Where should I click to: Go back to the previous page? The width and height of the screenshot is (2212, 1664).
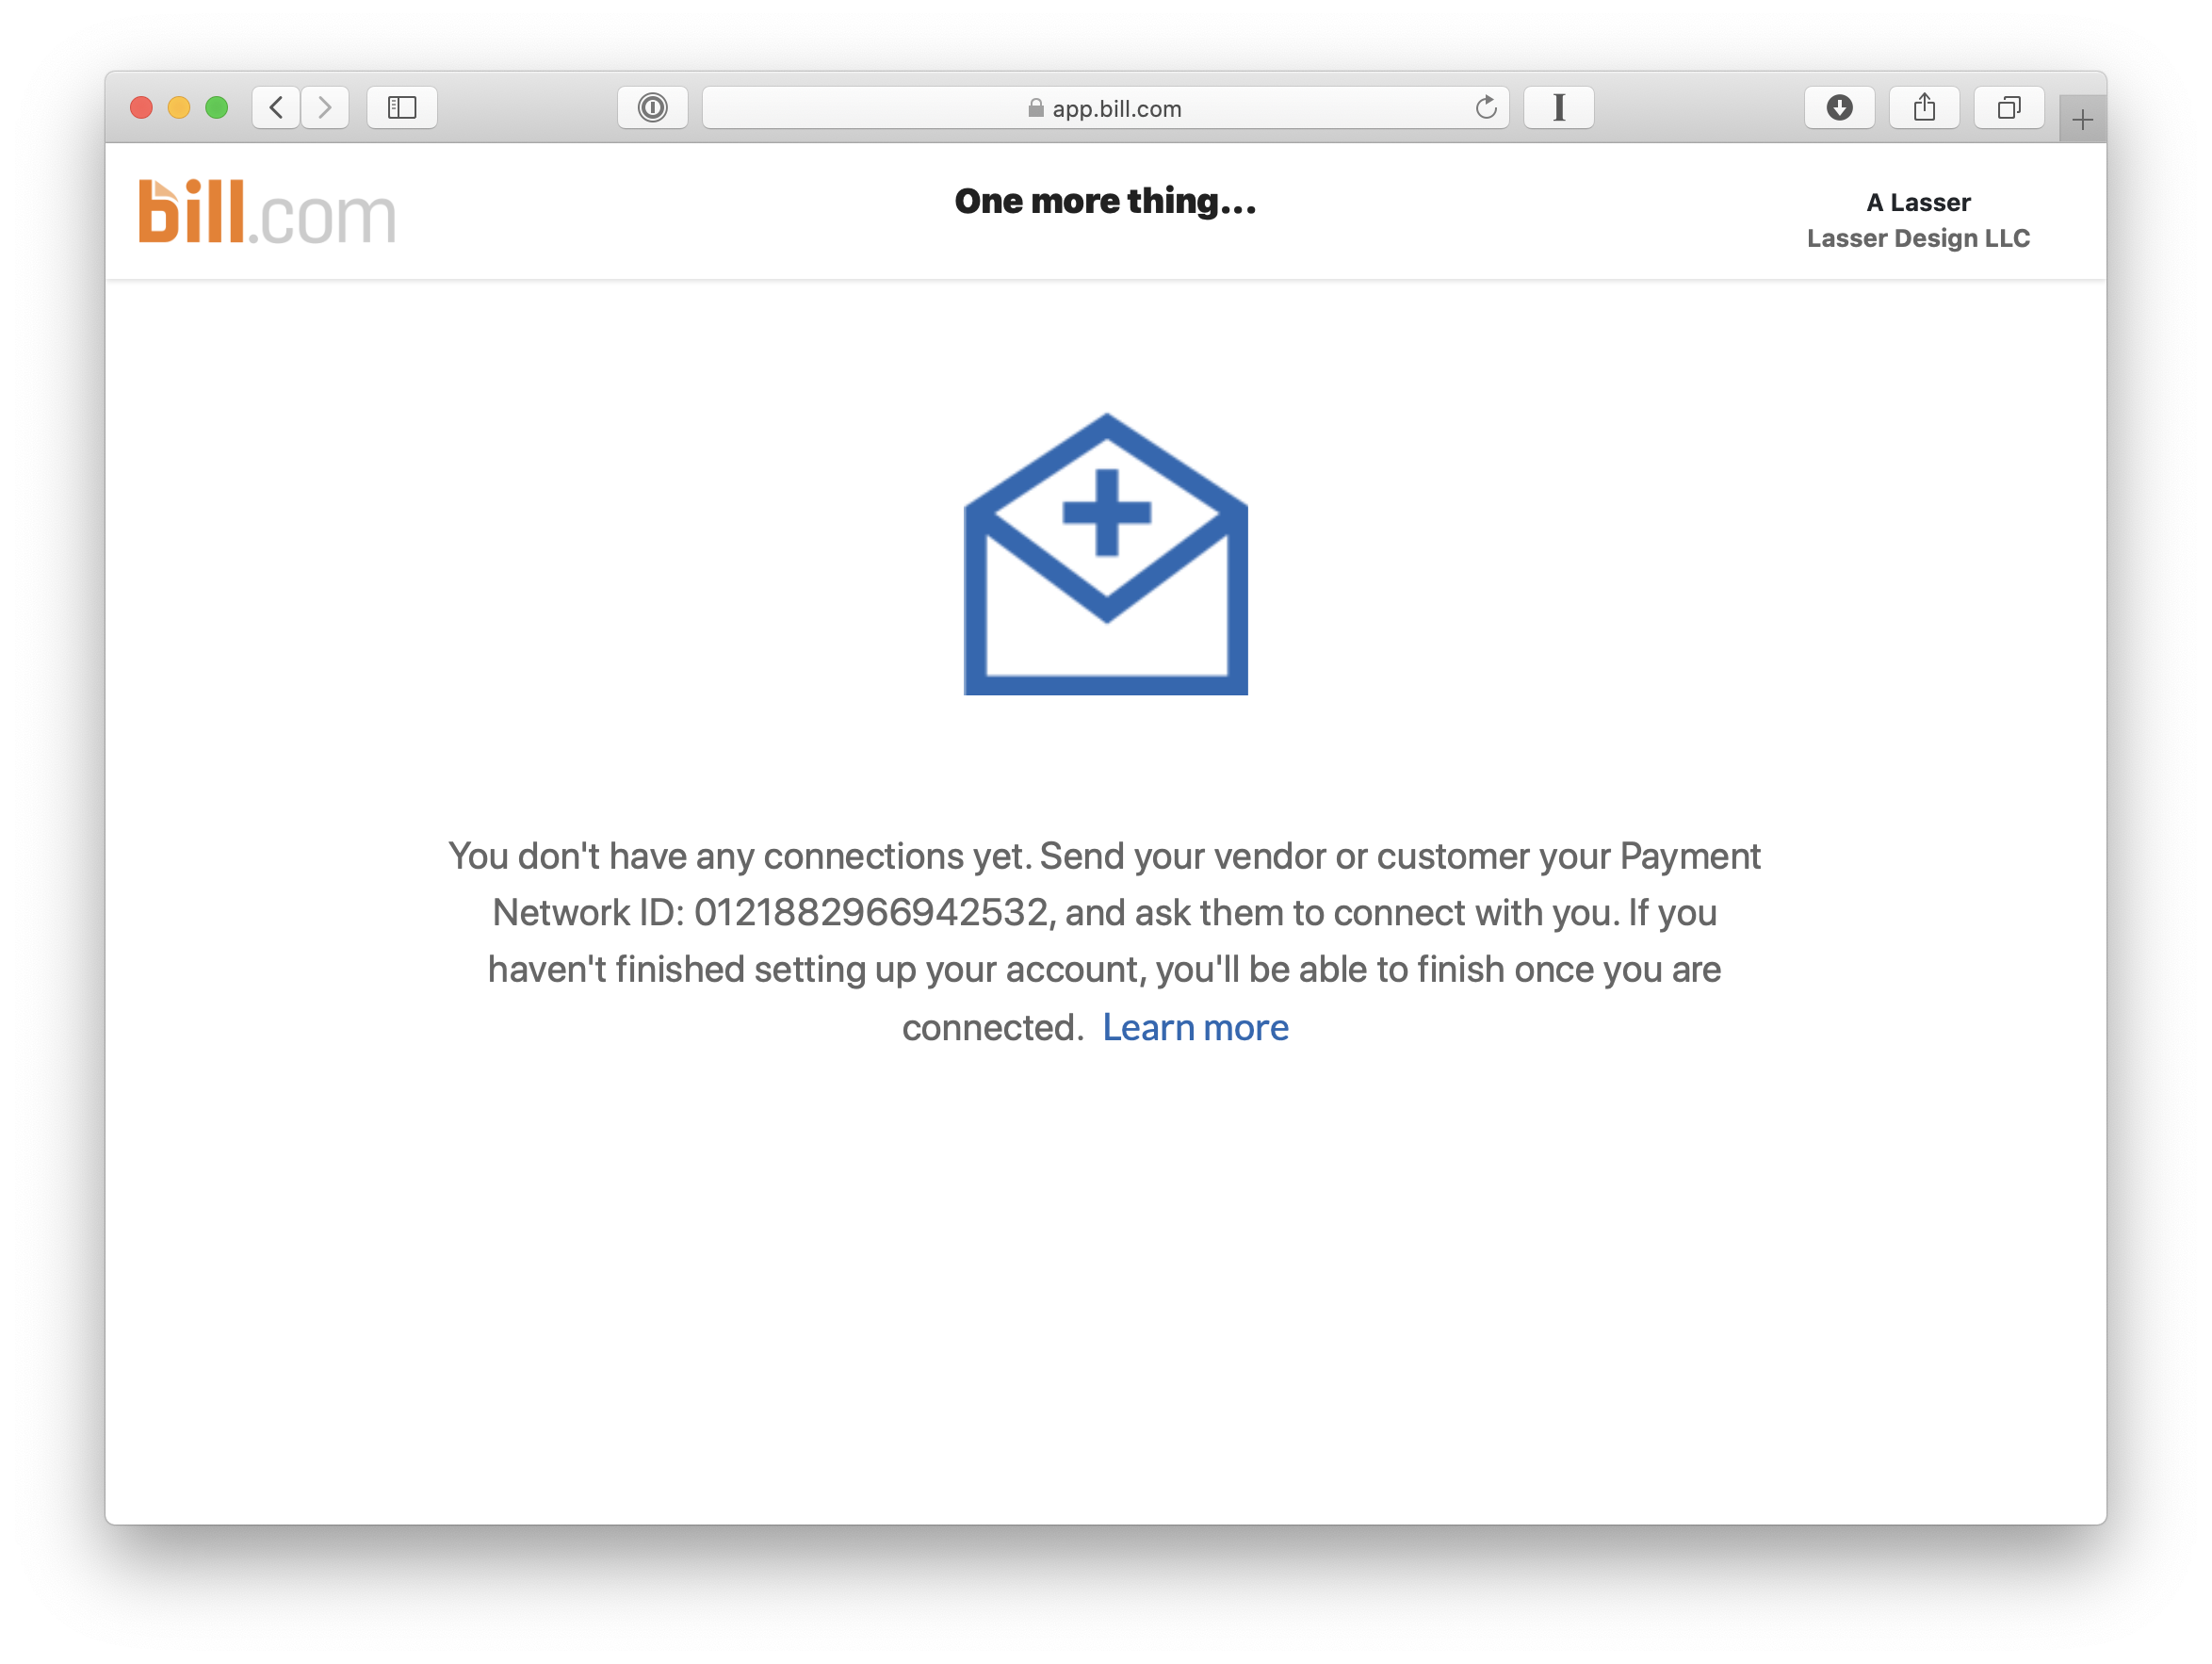[276, 107]
